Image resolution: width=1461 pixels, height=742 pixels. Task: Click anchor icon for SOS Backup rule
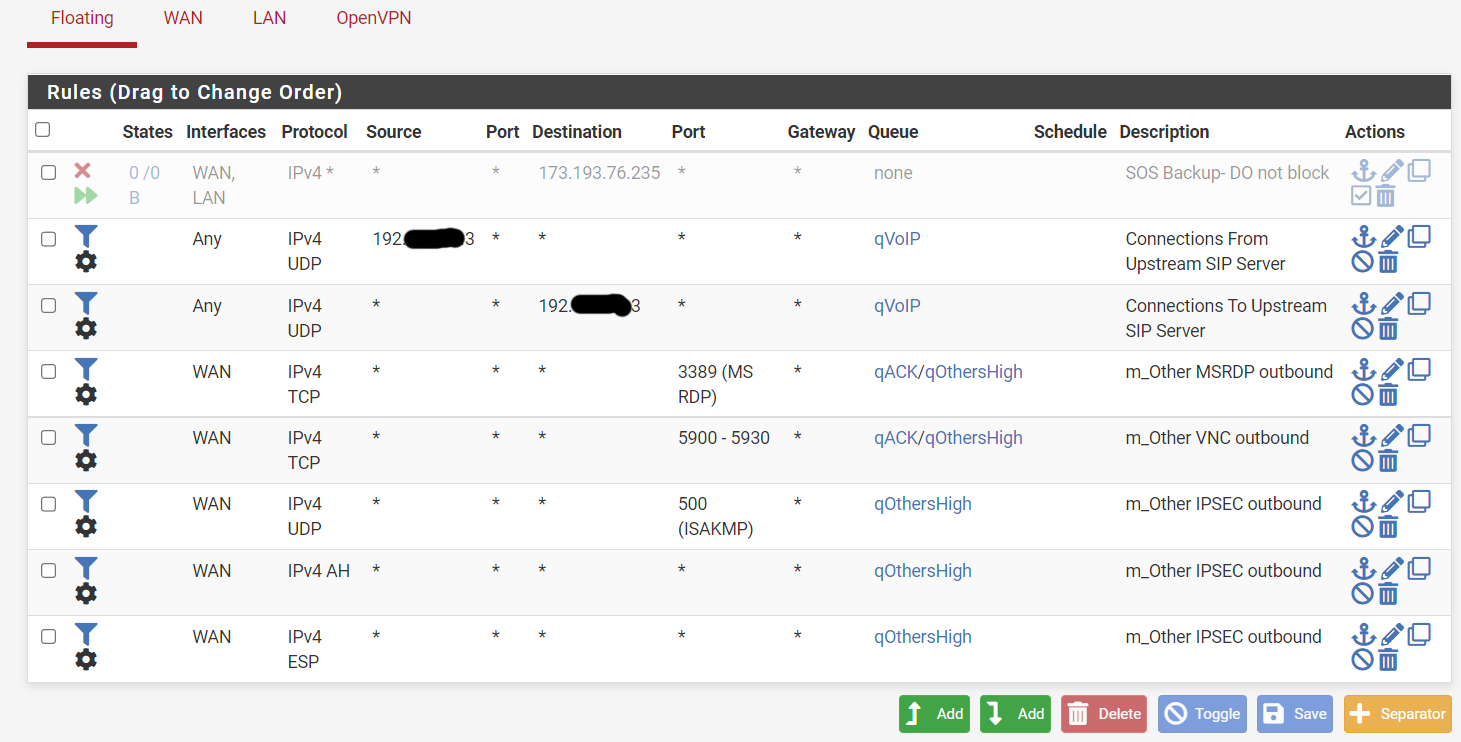click(1364, 171)
